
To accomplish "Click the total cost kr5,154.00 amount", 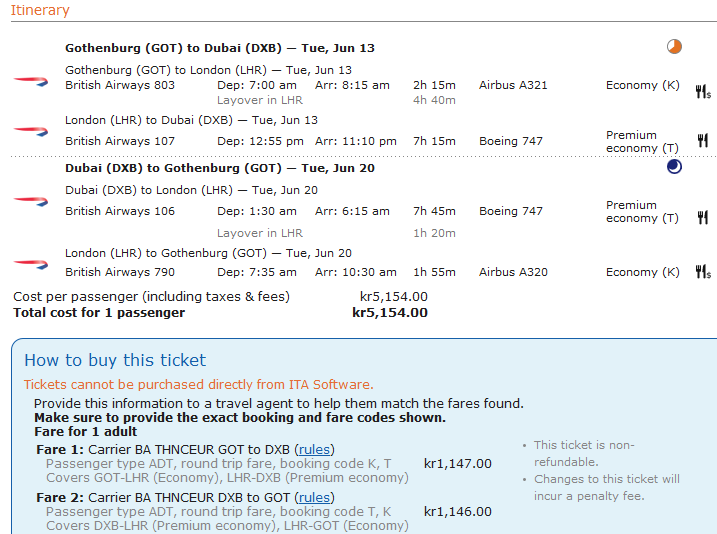I will point(390,313).
